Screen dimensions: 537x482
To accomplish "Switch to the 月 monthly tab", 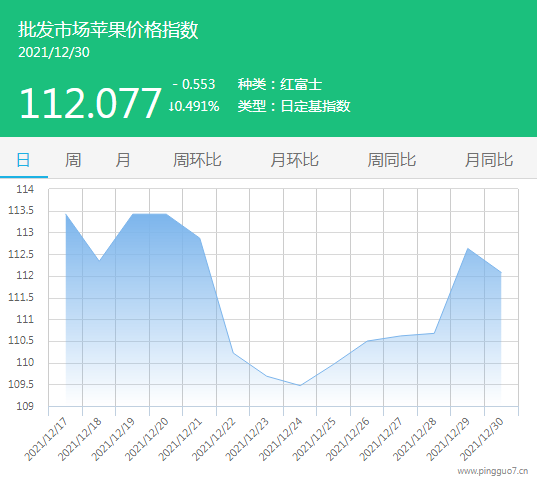I will point(123,160).
